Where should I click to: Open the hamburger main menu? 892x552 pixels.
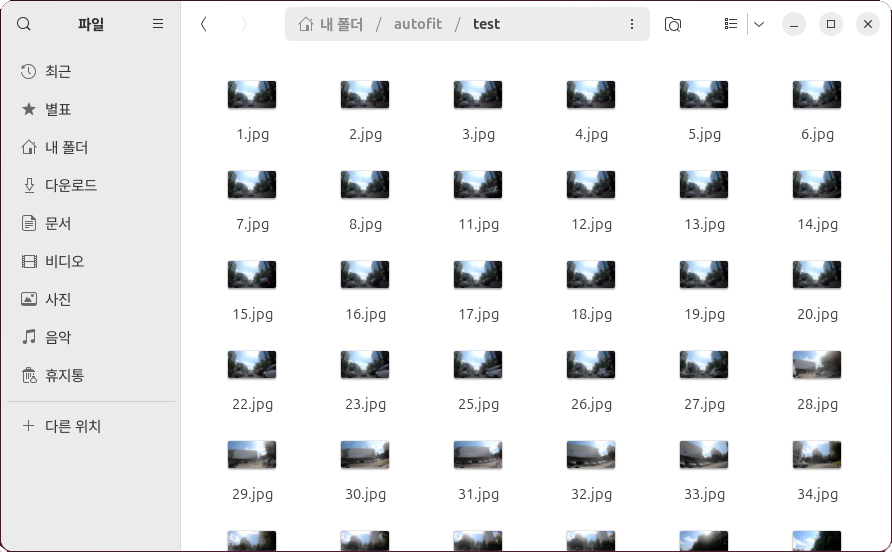tap(158, 24)
